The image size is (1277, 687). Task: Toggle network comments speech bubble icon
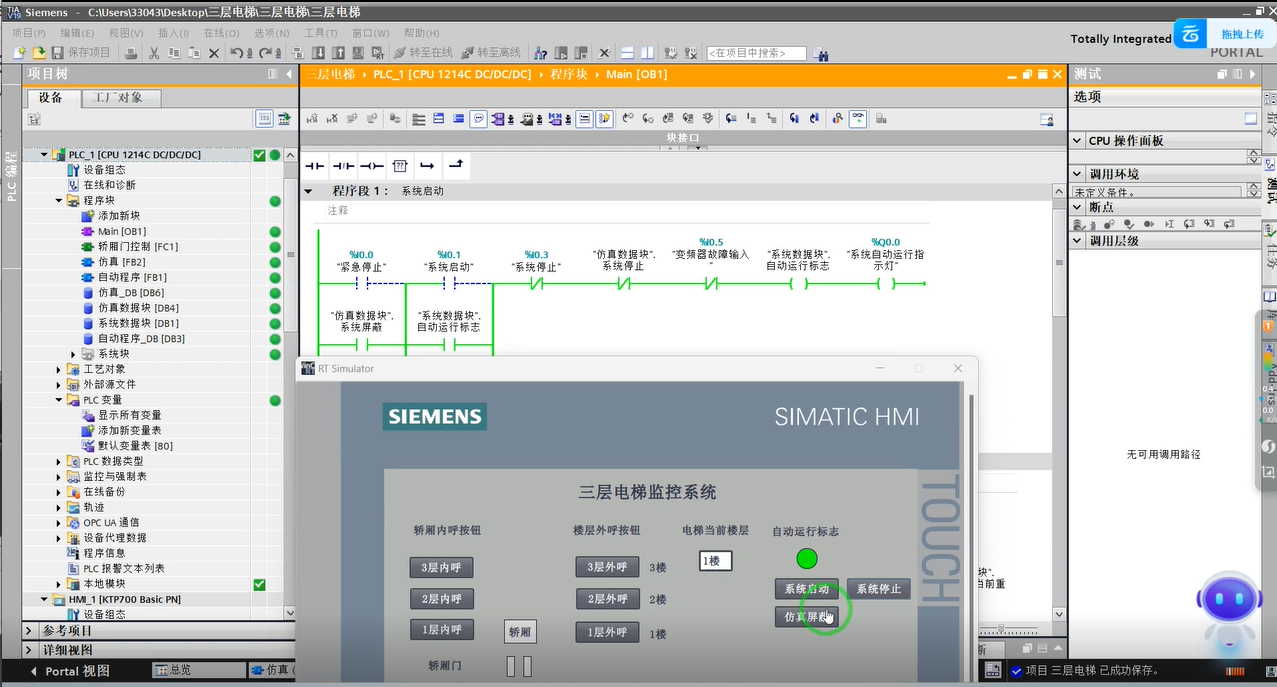click(479, 119)
